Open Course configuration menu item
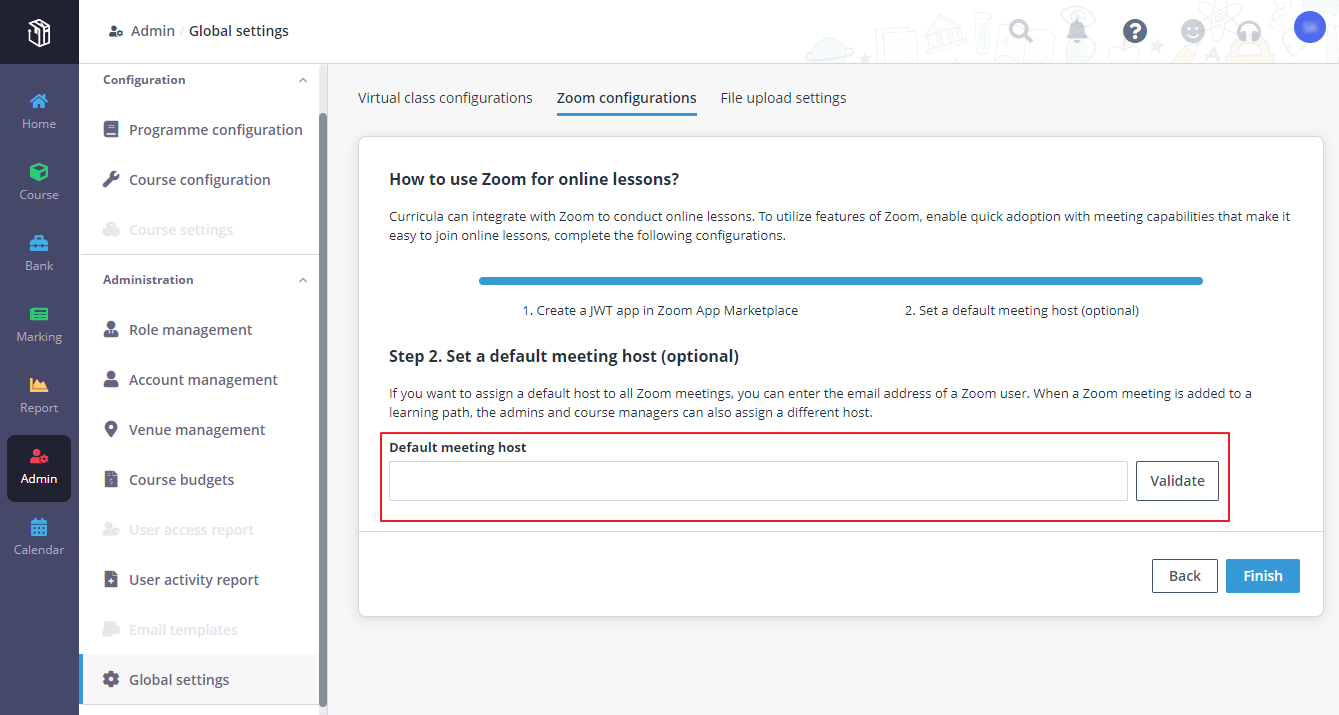This screenshot has width=1339, height=715. [x=199, y=180]
